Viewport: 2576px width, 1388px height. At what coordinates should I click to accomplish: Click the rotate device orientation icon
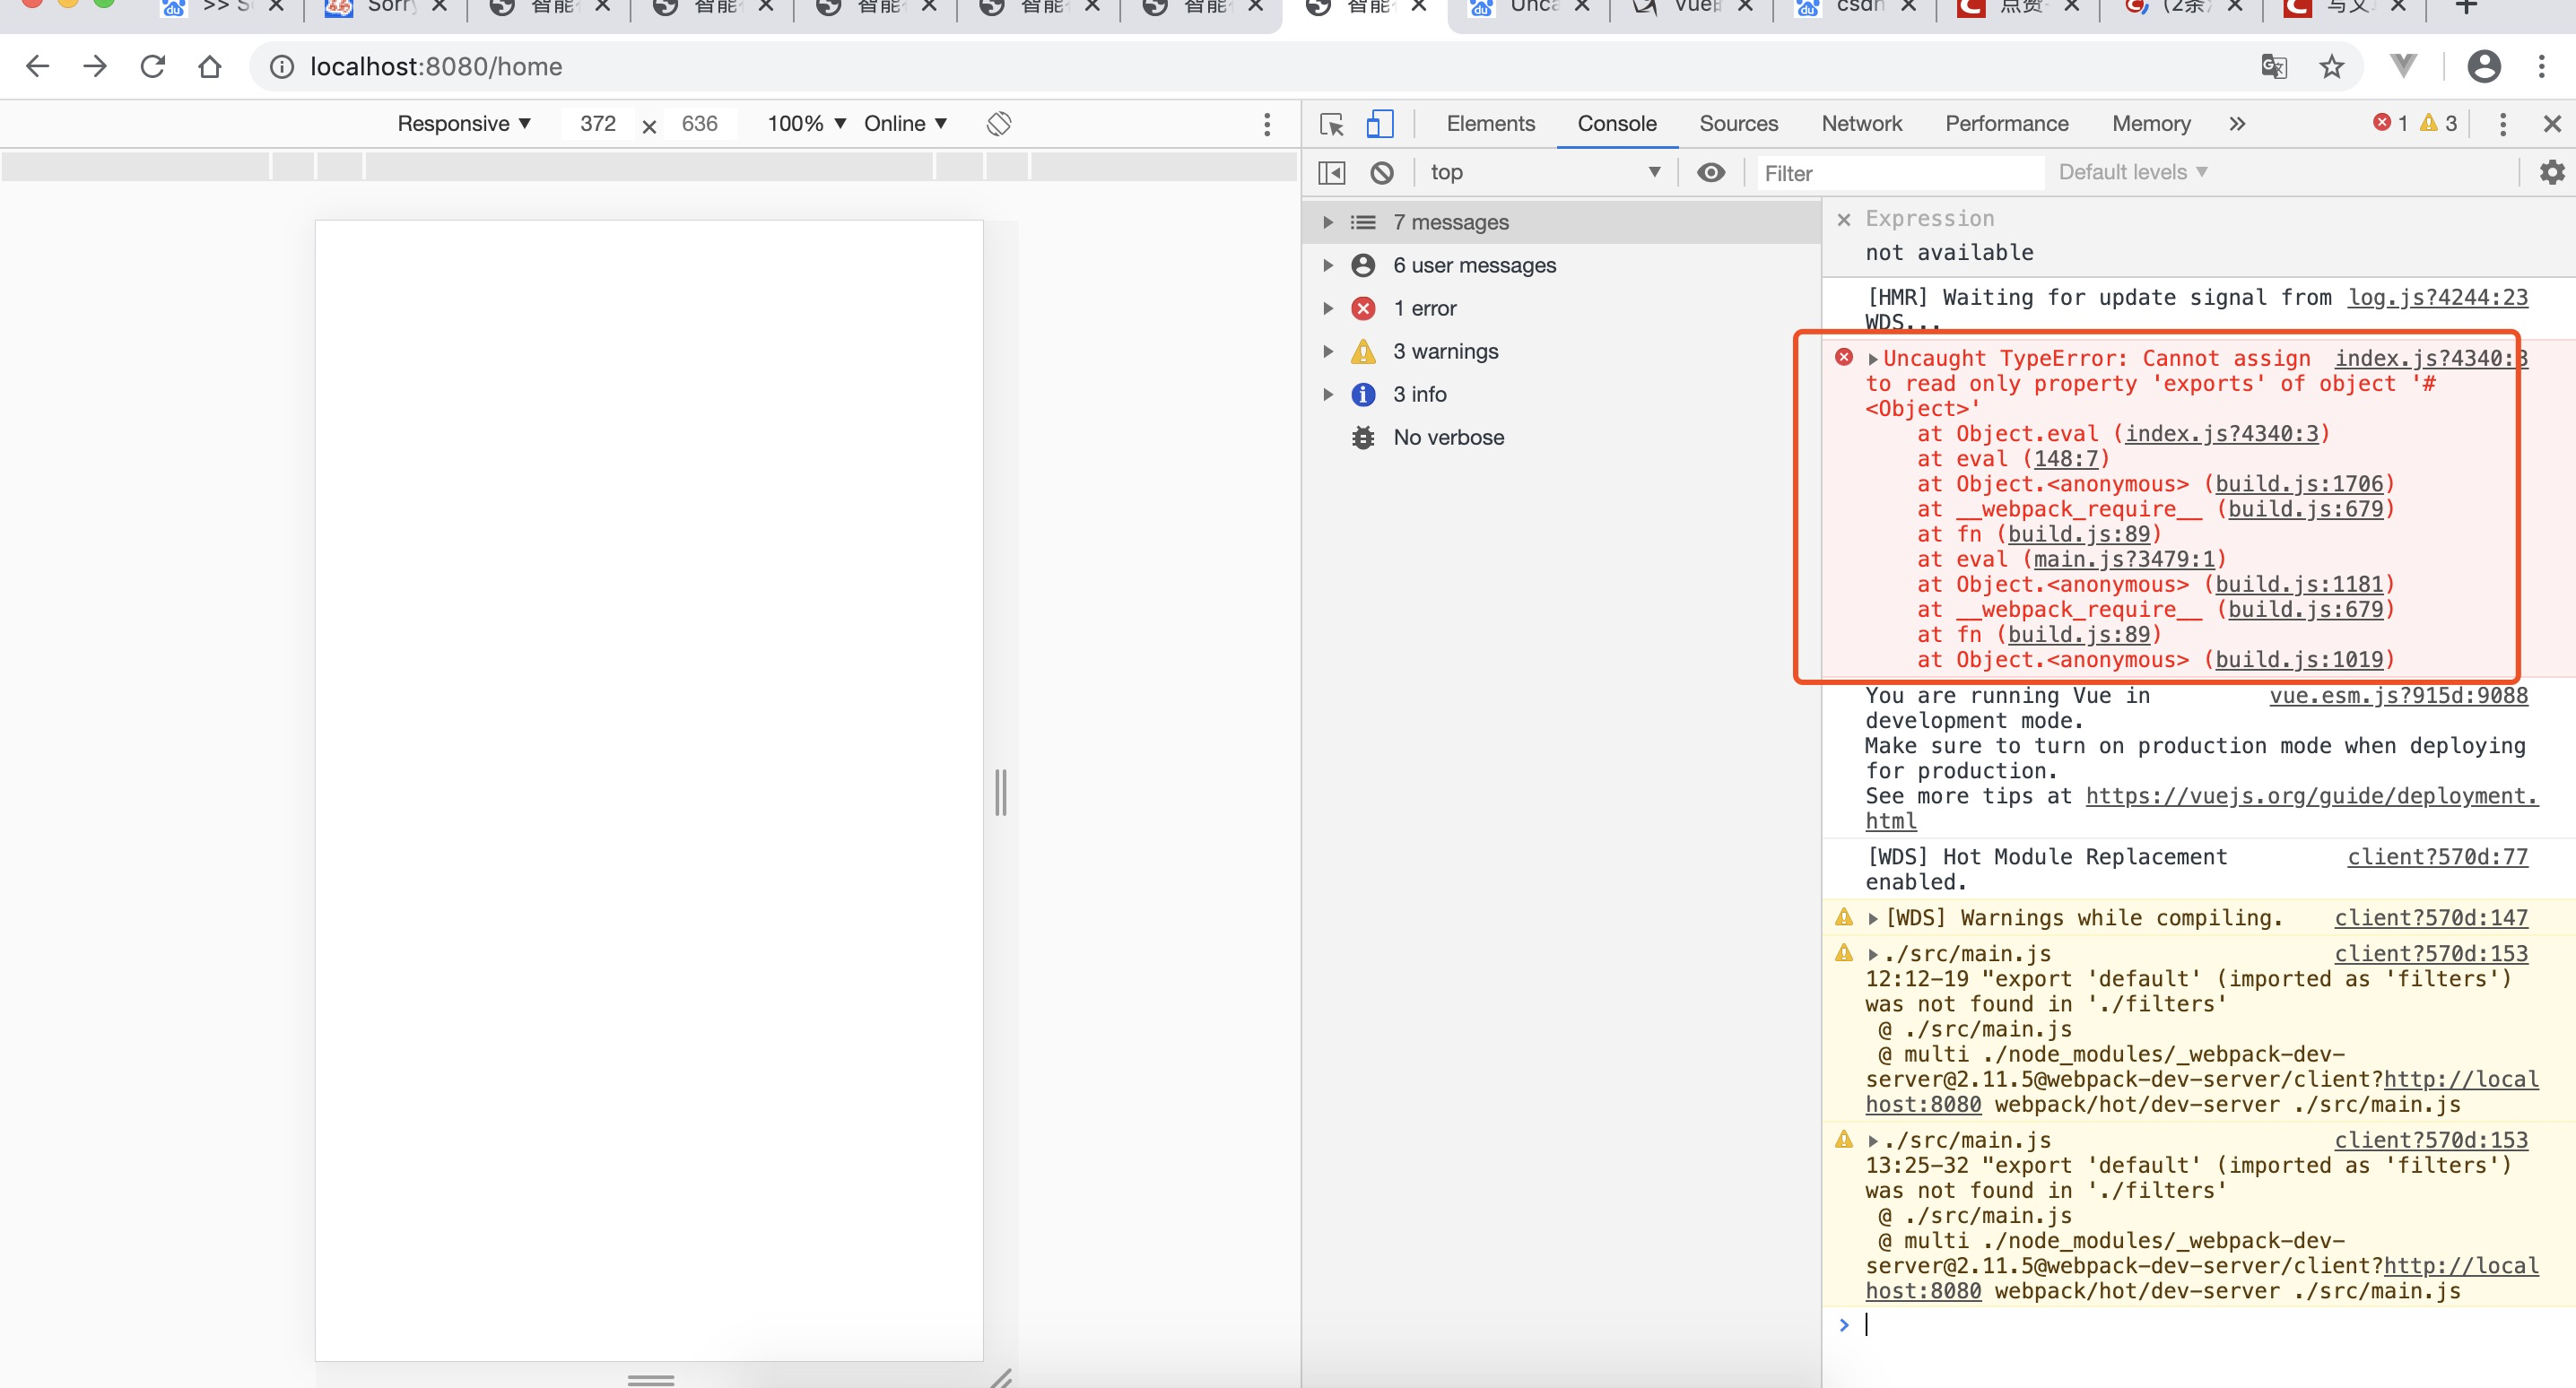tap(999, 124)
